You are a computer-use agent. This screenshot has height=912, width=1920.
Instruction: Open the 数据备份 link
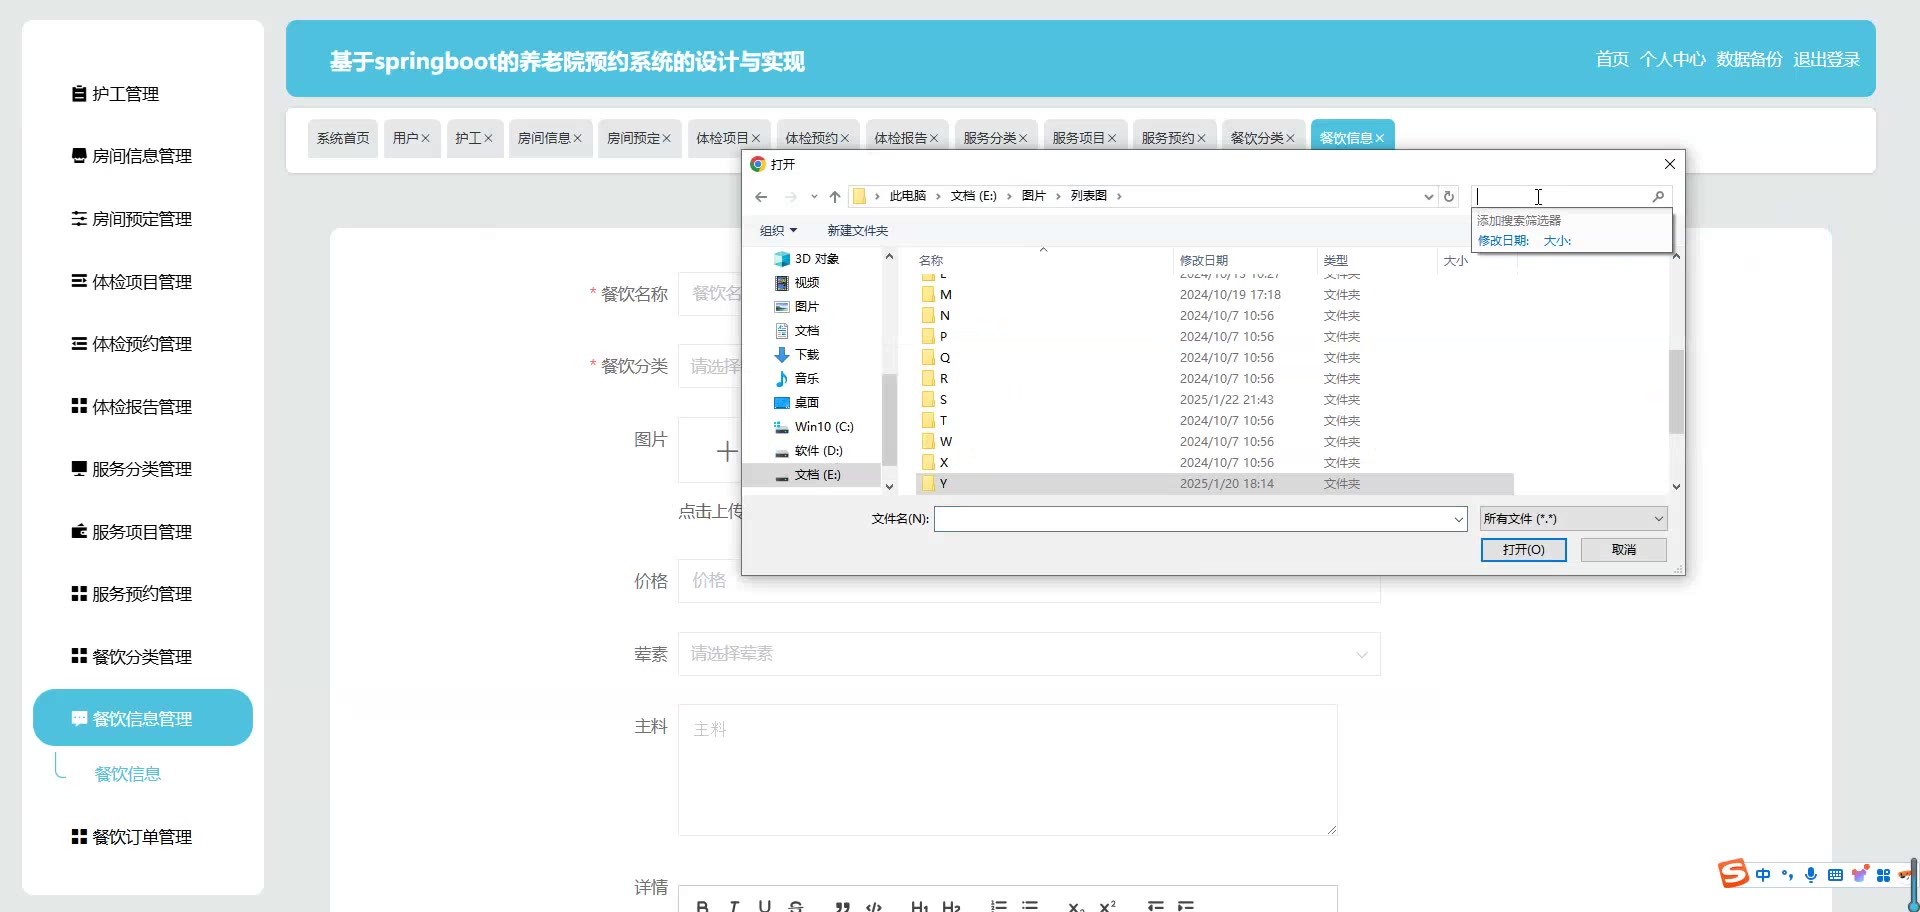coord(1749,59)
